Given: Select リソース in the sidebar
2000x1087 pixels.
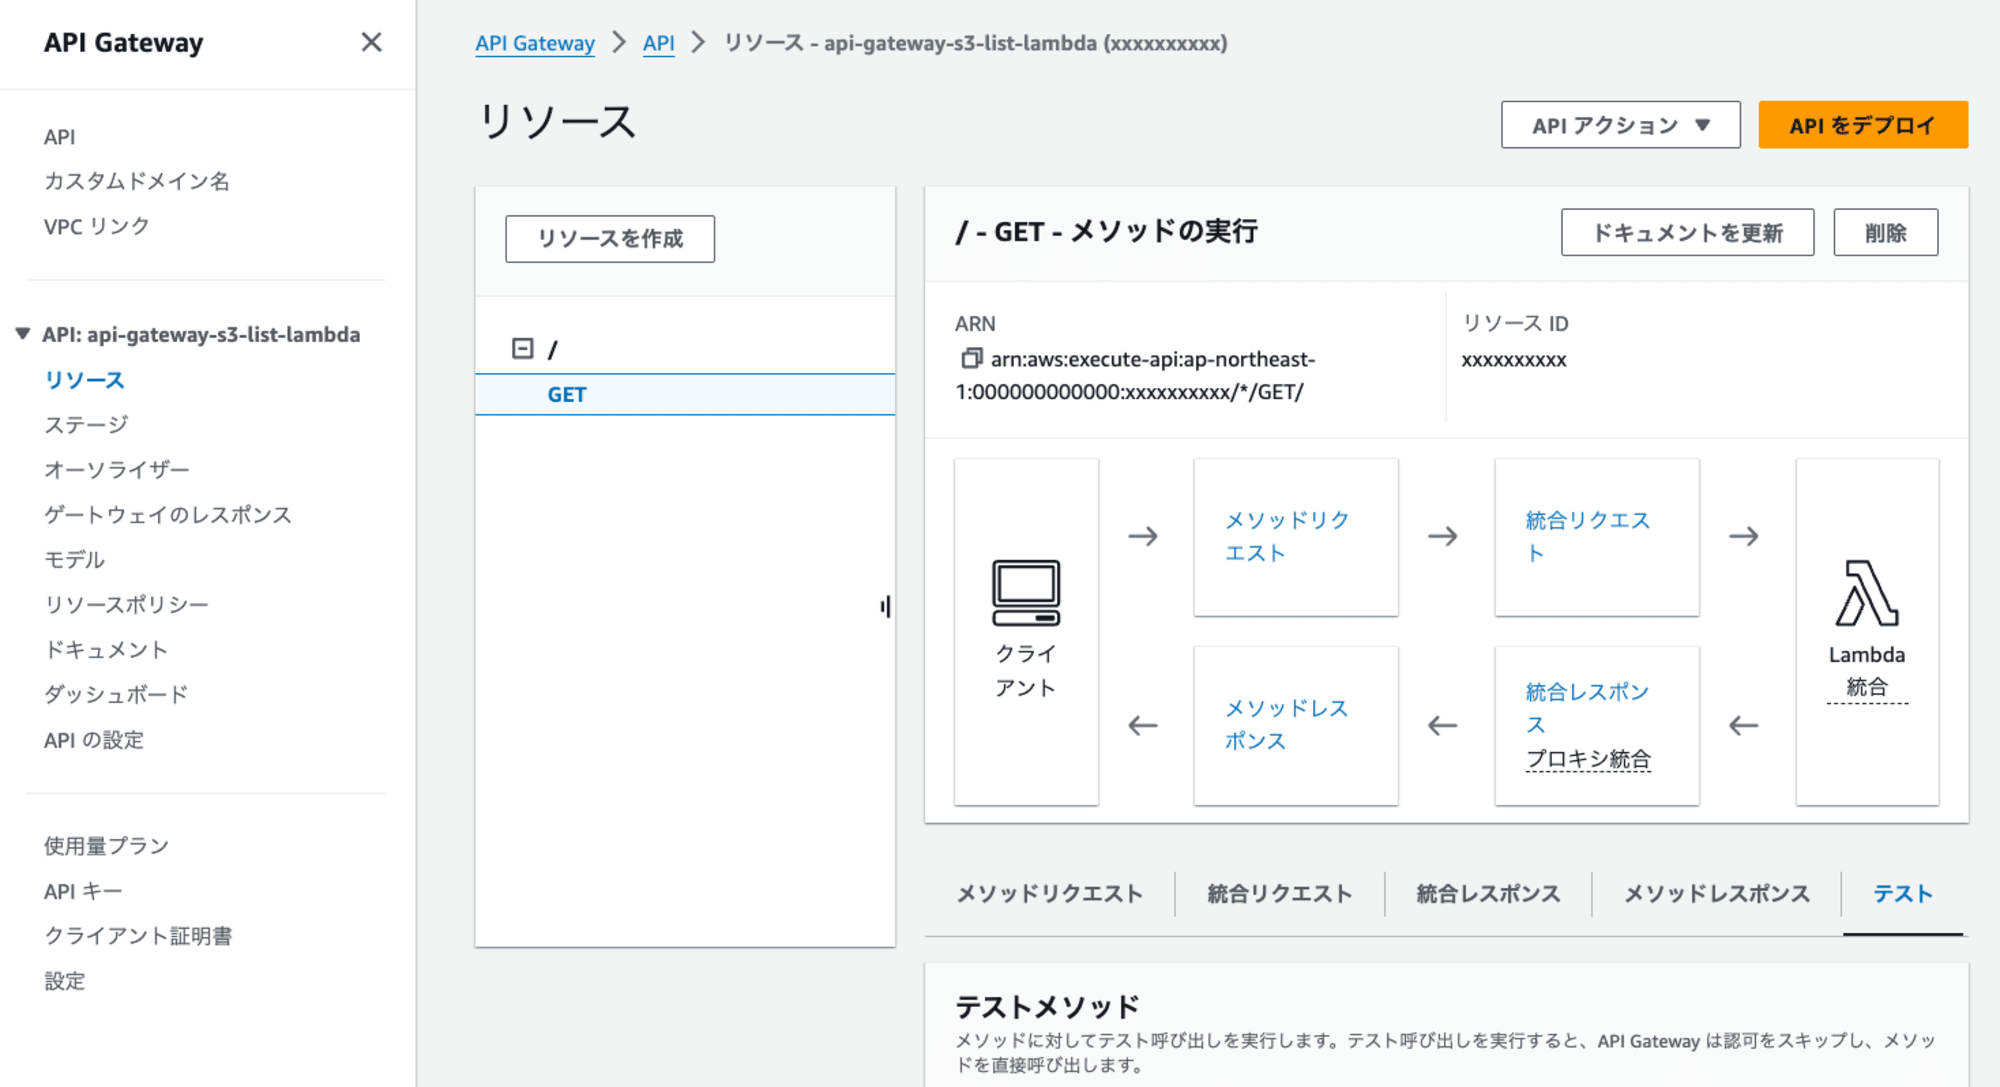Looking at the screenshot, I should (84, 380).
